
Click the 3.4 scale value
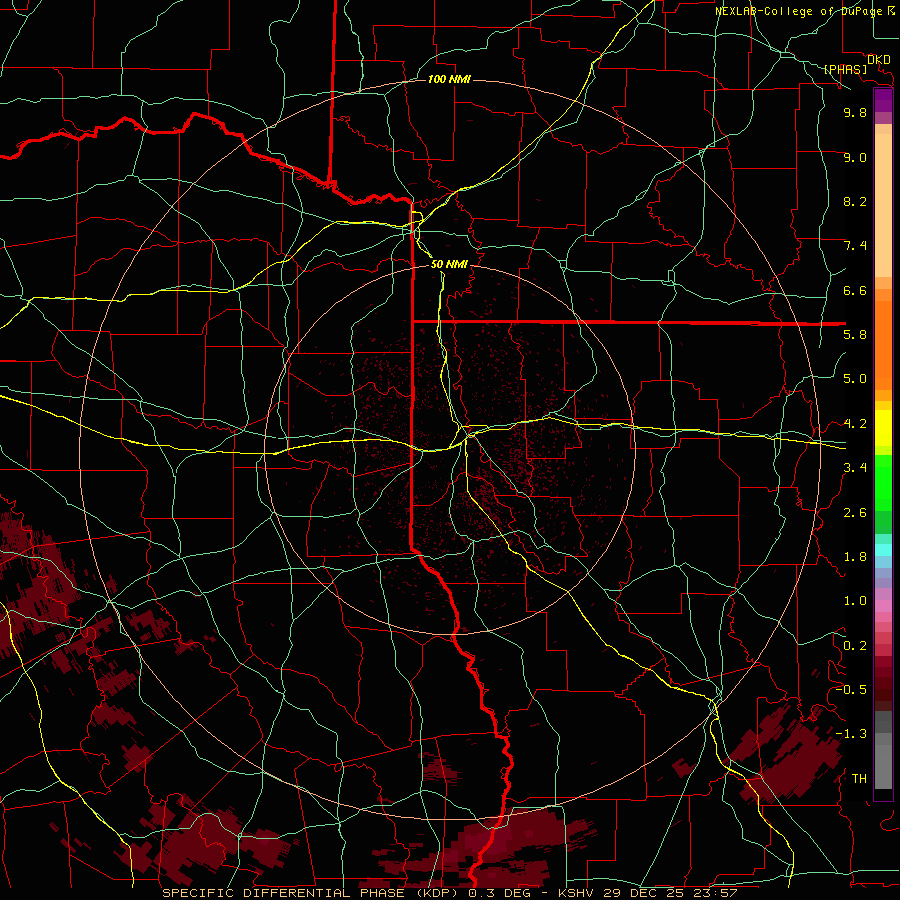[x=855, y=468]
